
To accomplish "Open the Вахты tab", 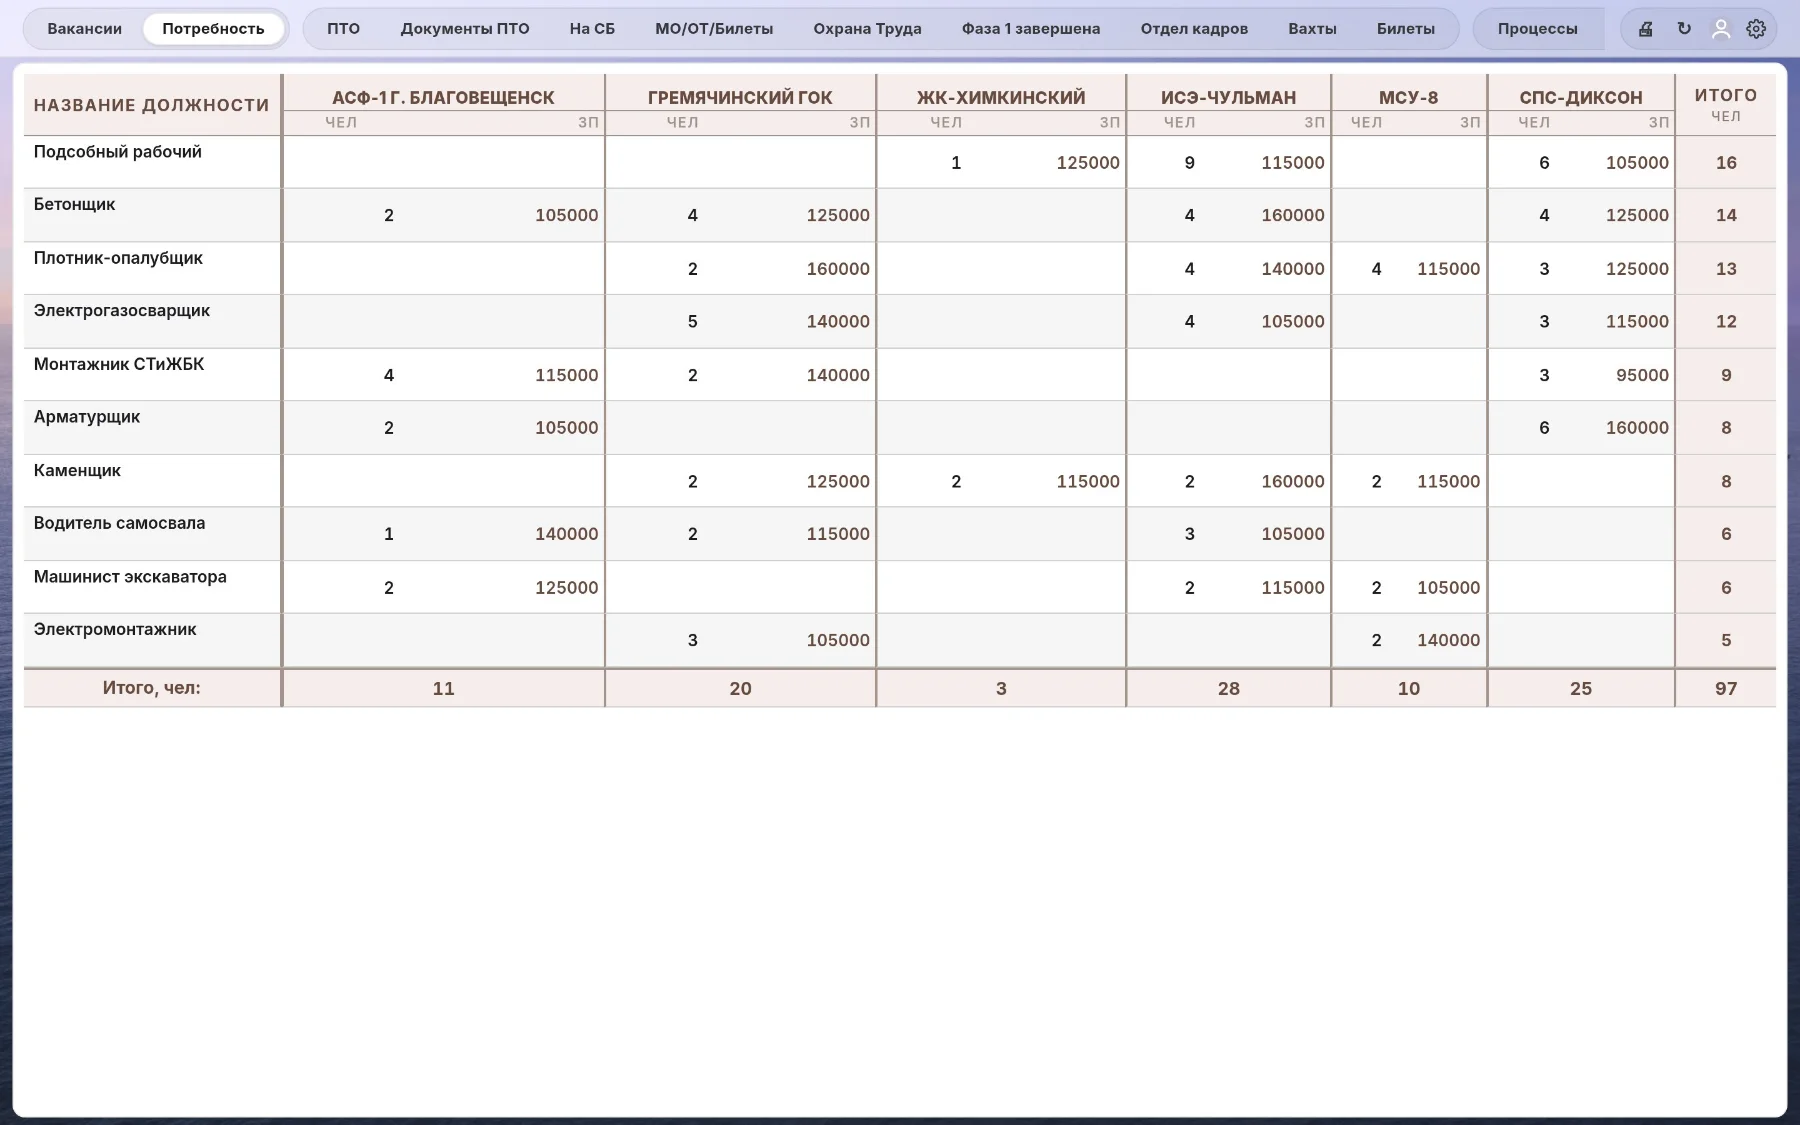I will coord(1312,29).
